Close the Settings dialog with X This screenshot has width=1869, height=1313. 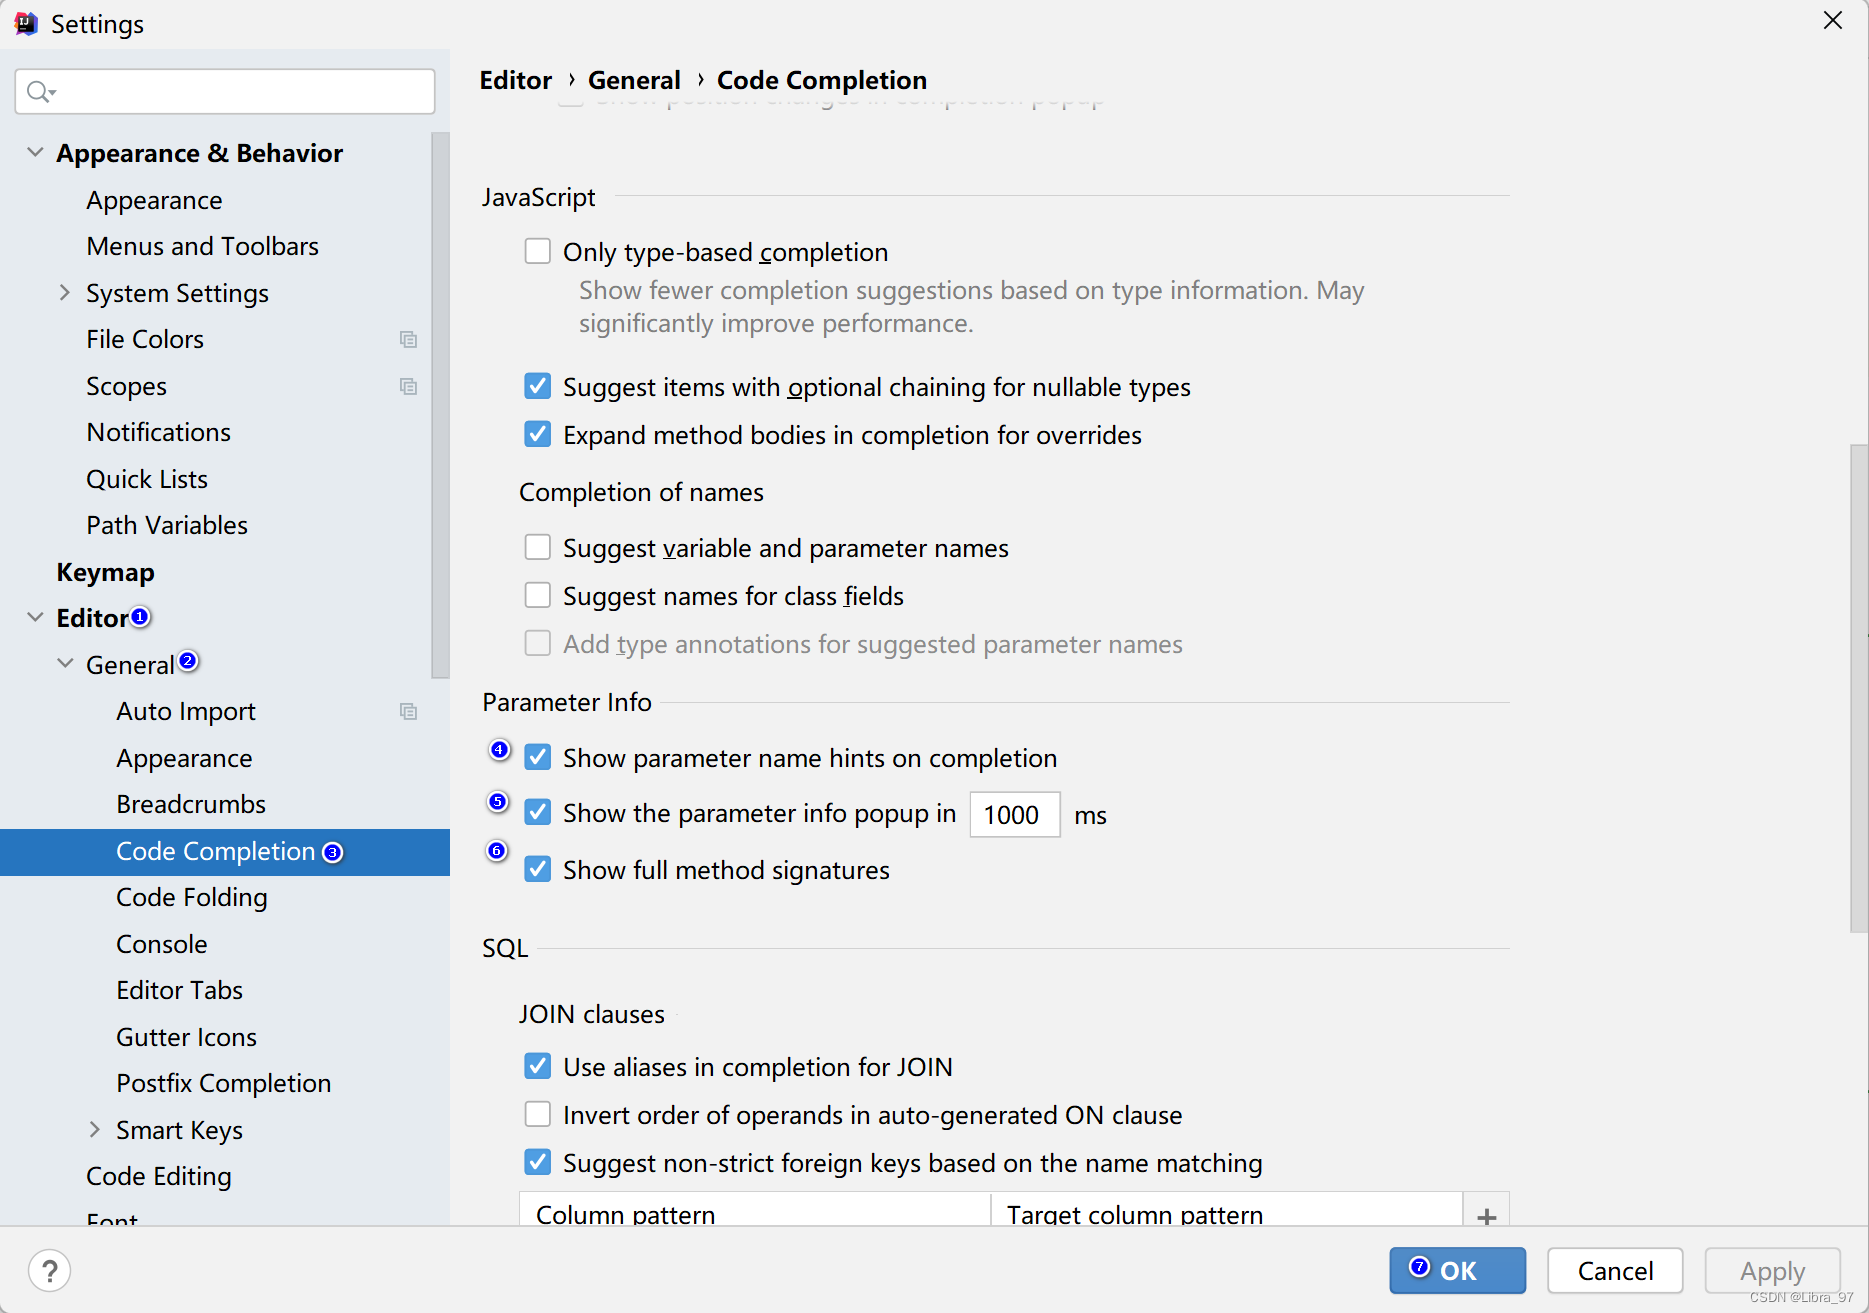pos(1832,21)
